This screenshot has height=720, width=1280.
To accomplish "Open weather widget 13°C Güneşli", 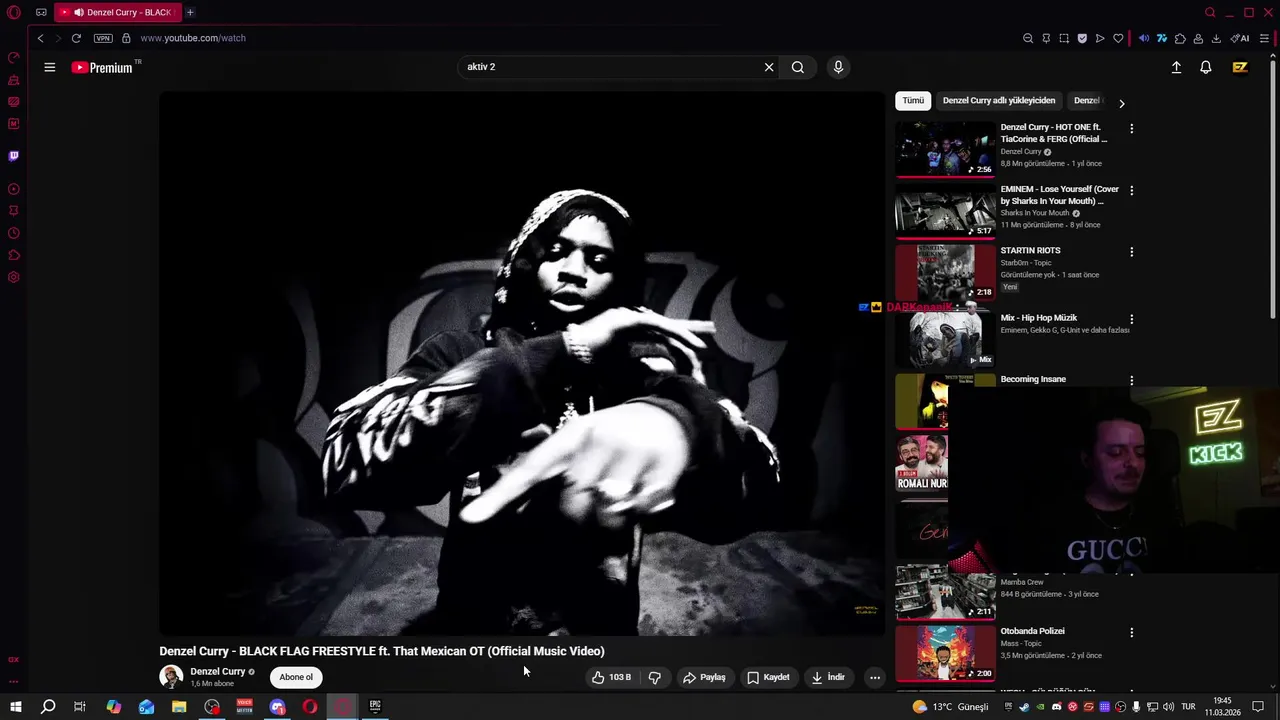I will (950, 707).
